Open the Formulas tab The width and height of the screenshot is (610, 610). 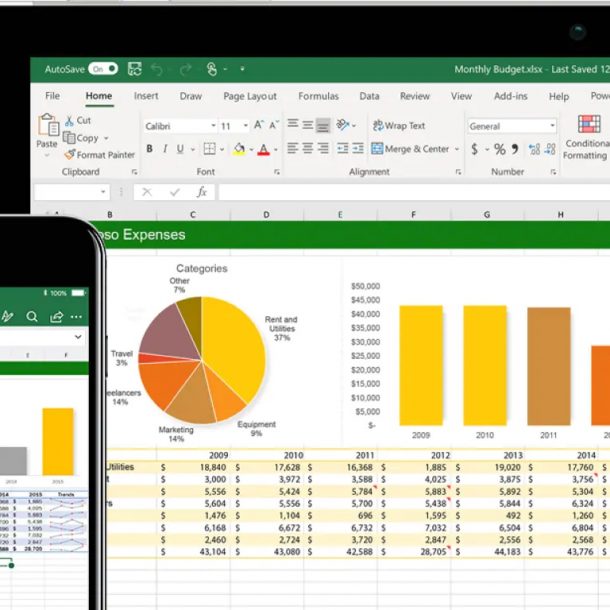pos(318,96)
